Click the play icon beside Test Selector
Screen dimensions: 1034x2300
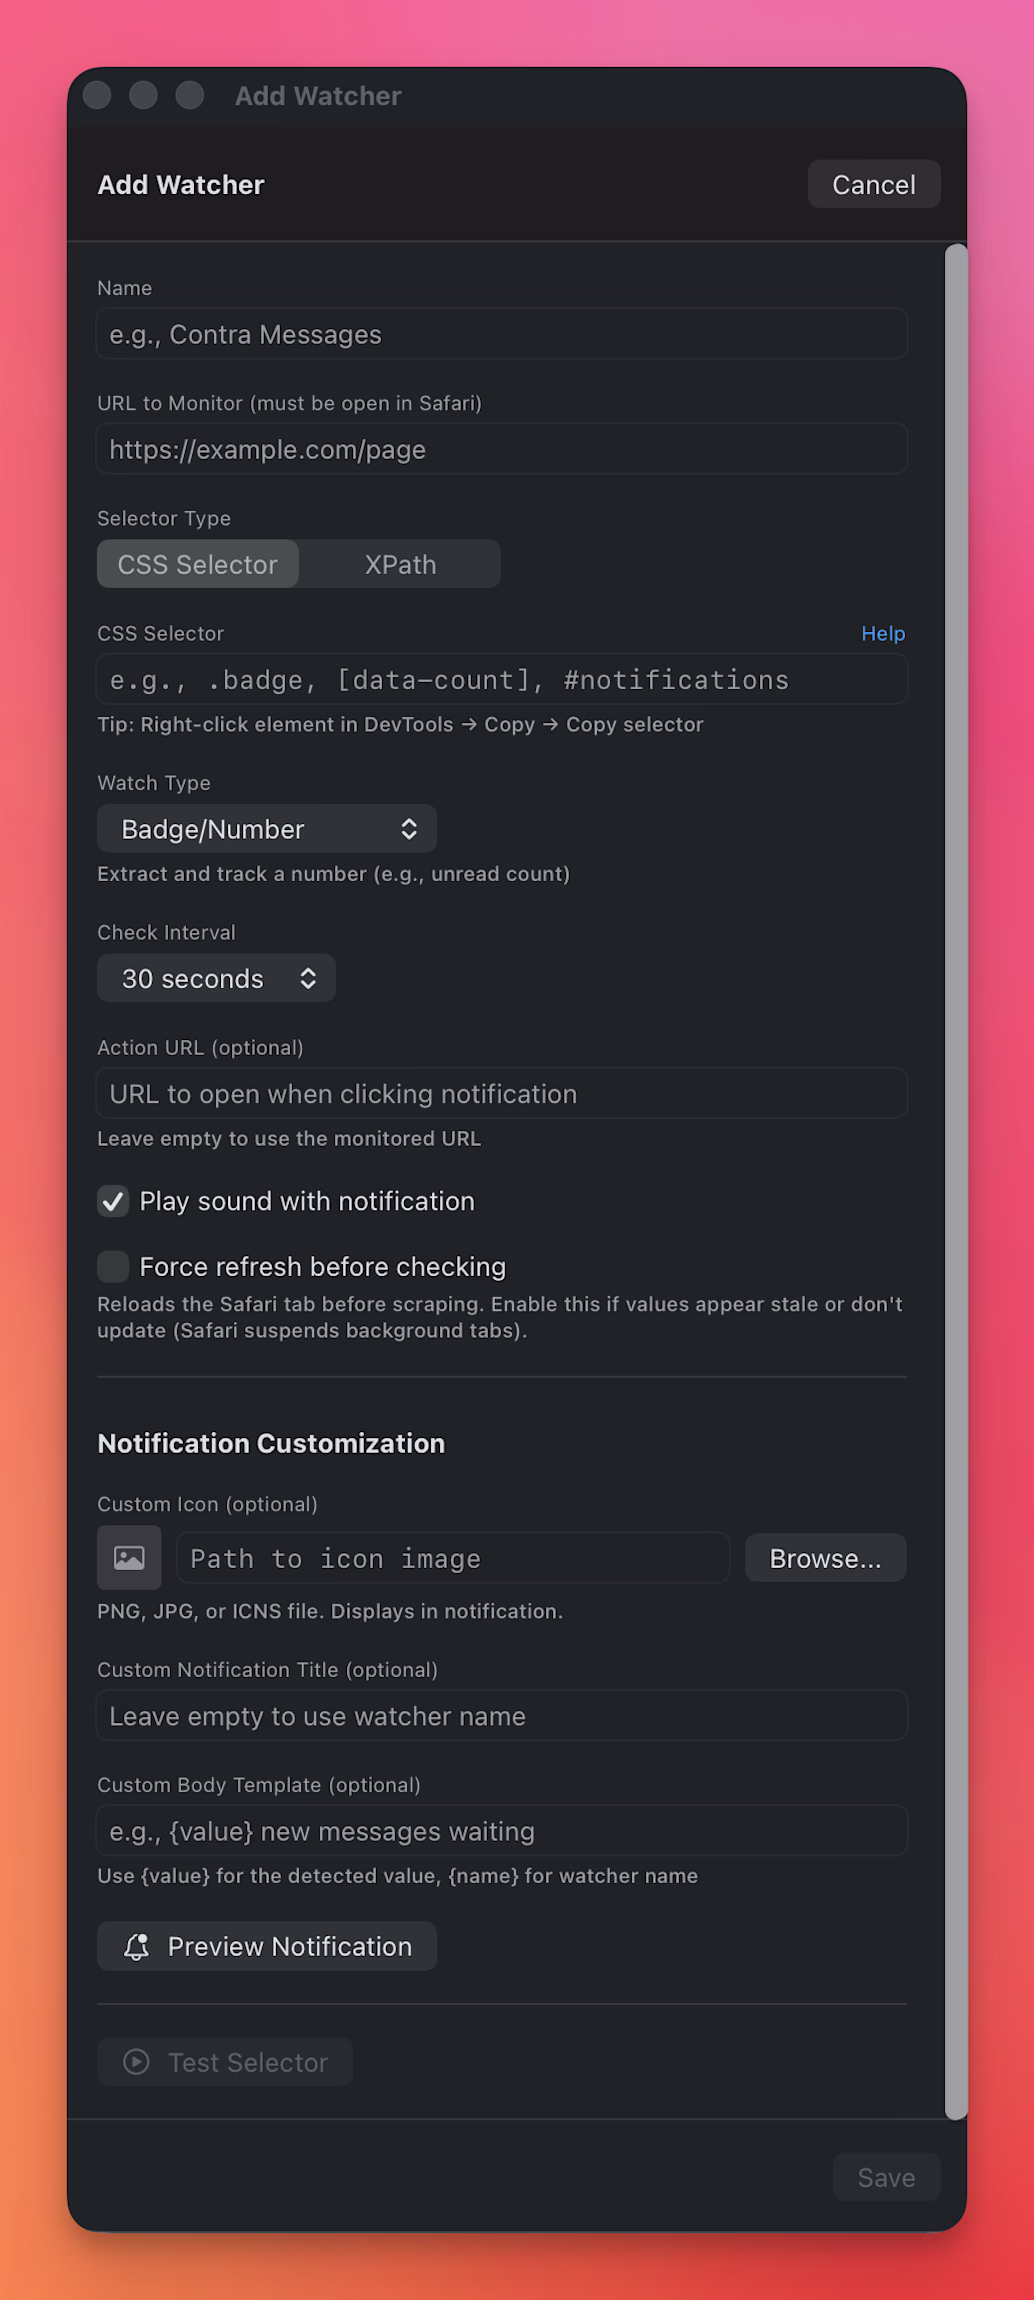[x=137, y=2062]
